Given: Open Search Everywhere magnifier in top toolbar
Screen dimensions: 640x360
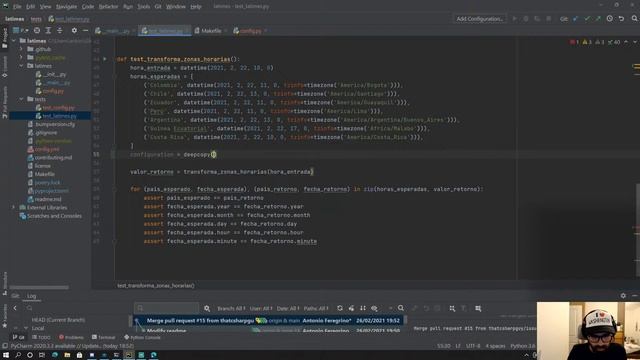Looking at the screenshot, I should [634, 19].
